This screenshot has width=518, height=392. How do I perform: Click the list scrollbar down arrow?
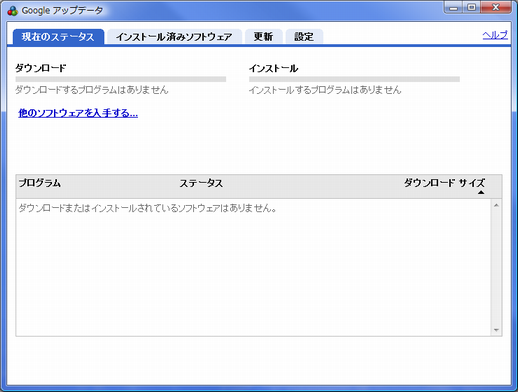pyautogui.click(x=496, y=330)
